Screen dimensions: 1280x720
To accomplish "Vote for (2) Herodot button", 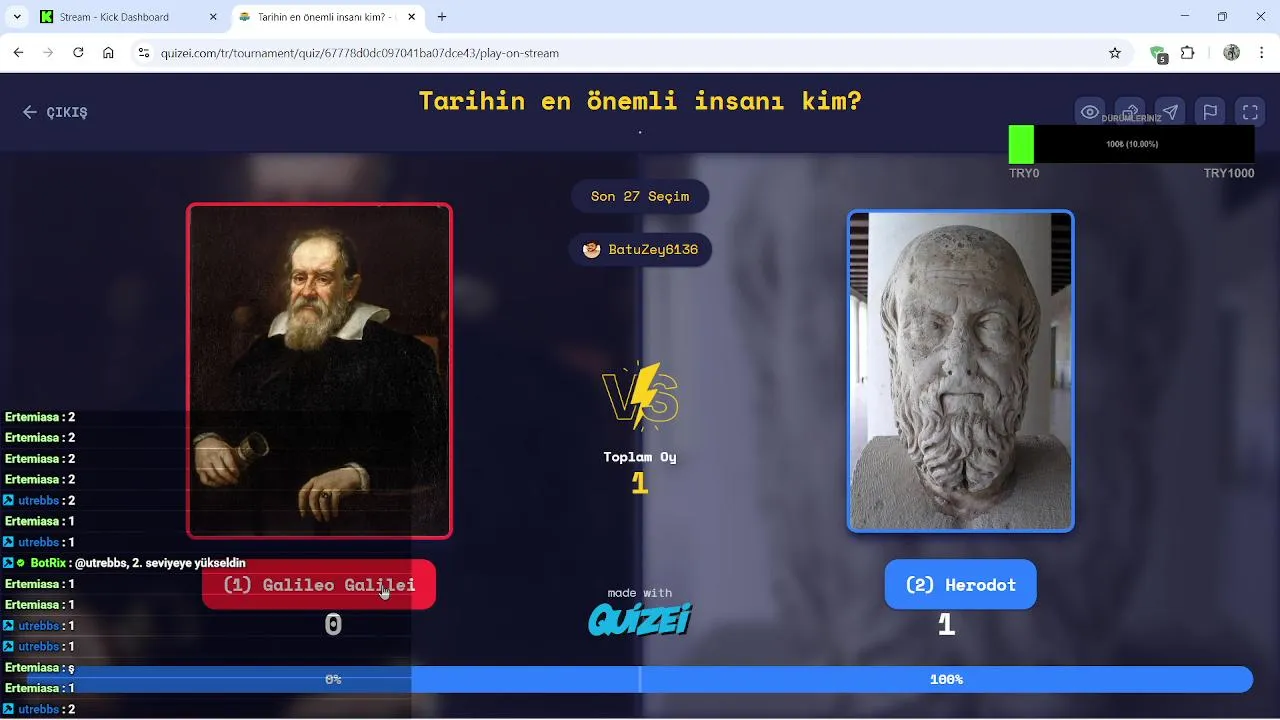I will point(960,585).
